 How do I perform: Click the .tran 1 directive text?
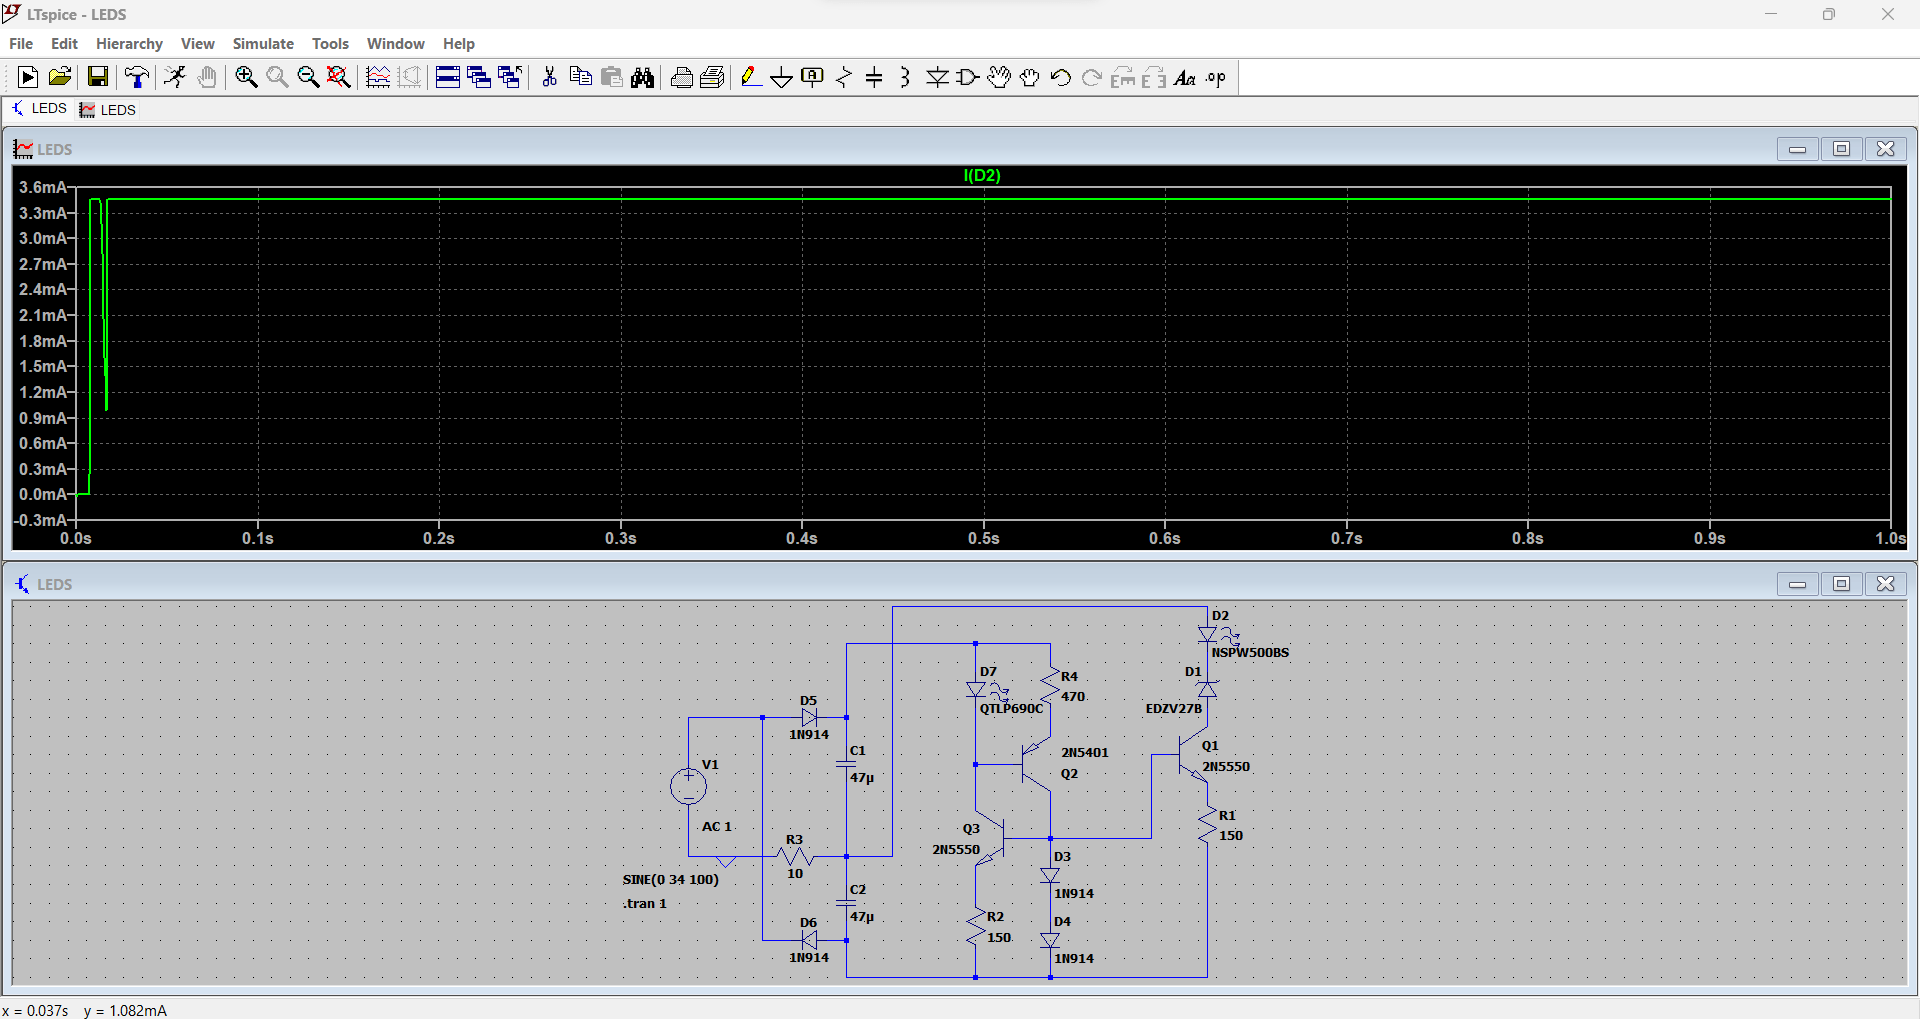click(644, 903)
